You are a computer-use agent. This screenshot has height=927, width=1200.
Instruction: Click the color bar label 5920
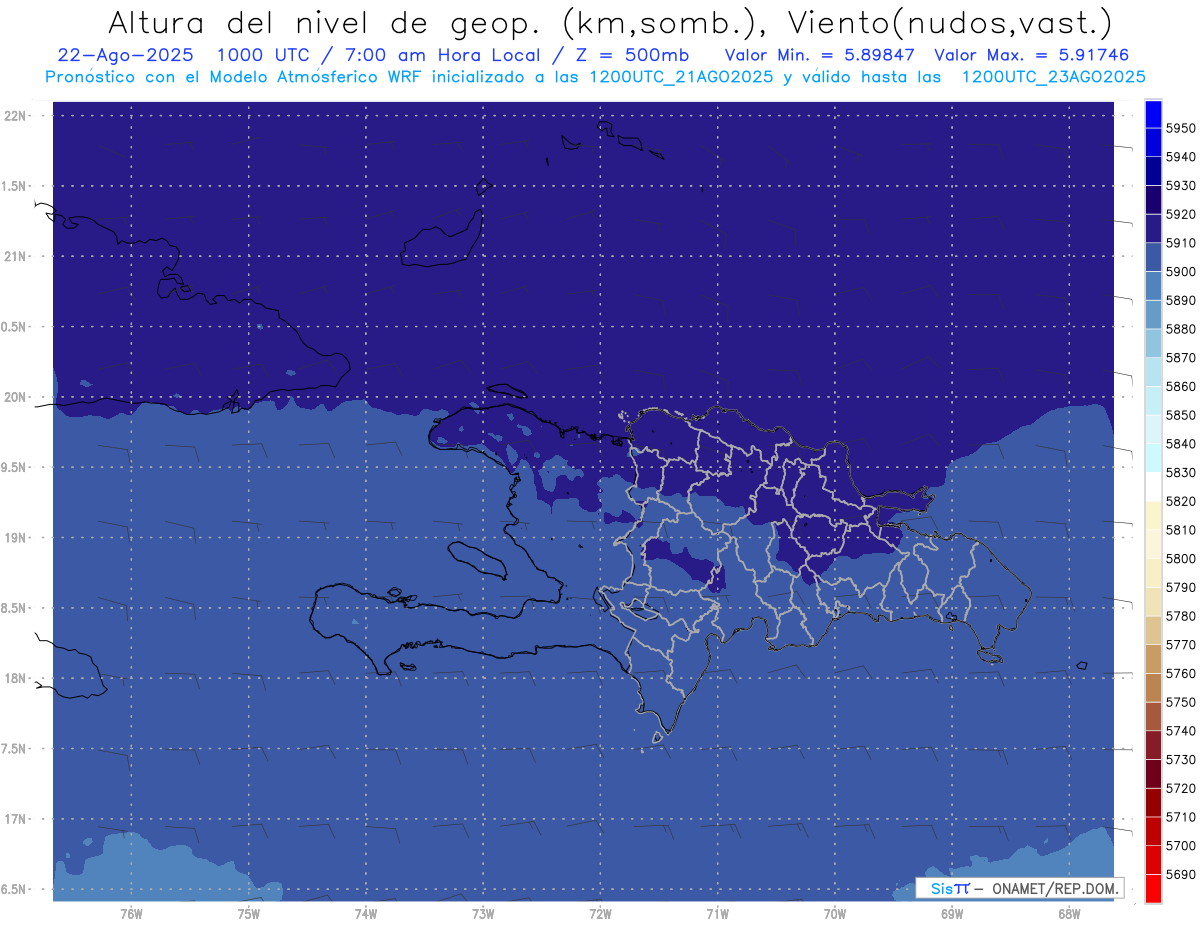coord(1180,215)
